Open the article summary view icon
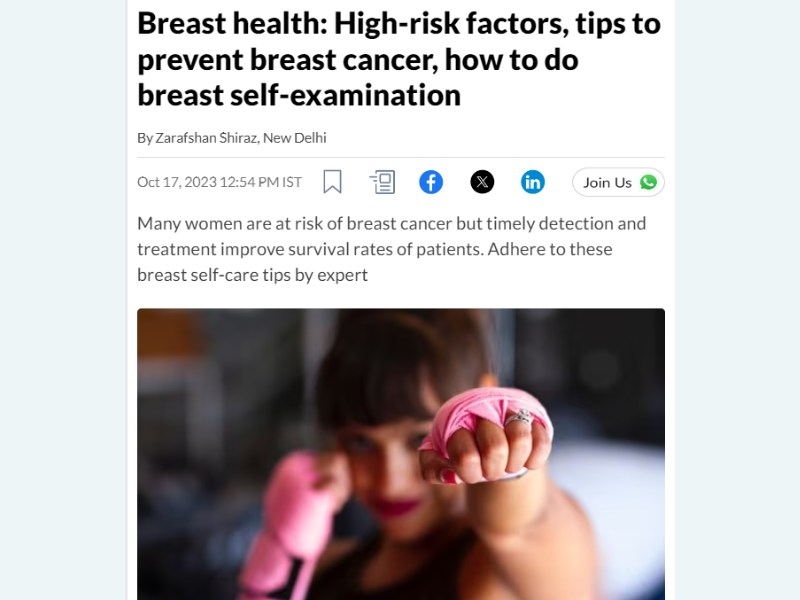This screenshot has width=800, height=600. (x=382, y=182)
